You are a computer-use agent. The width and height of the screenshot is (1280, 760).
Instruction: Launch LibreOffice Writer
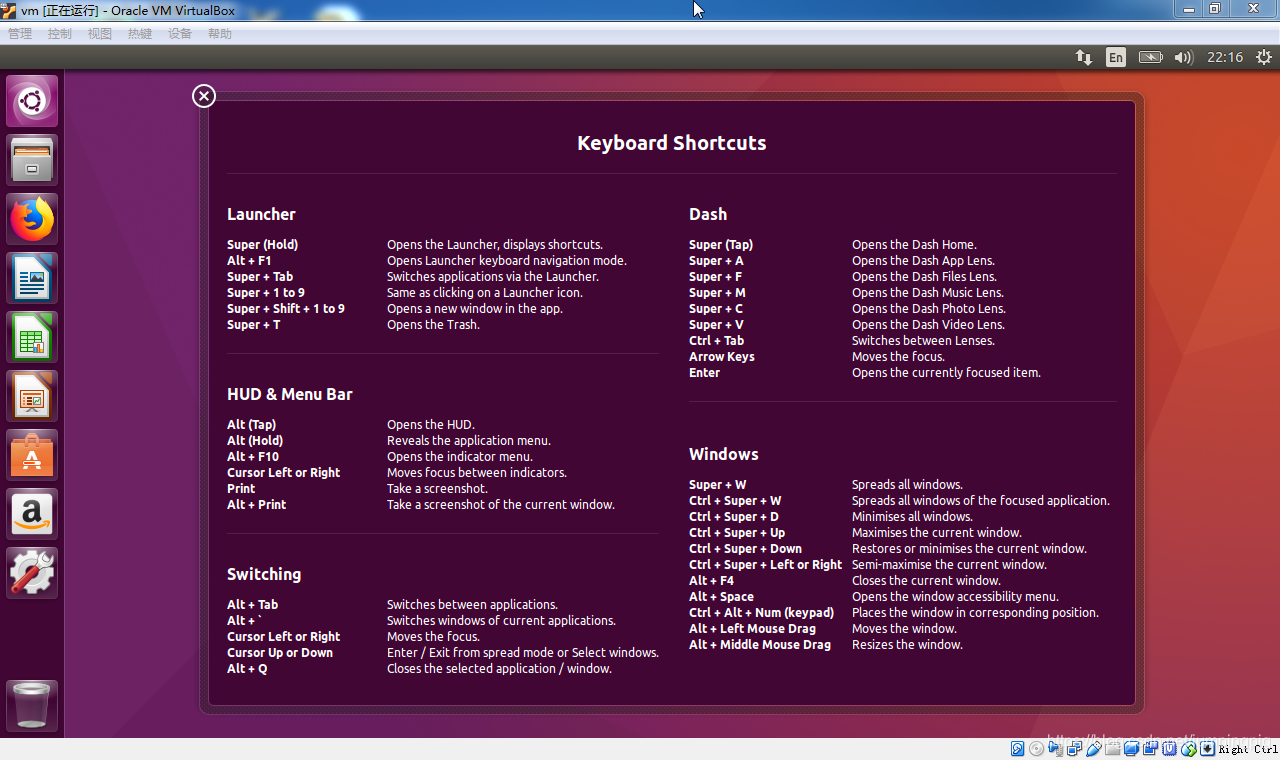(32, 278)
